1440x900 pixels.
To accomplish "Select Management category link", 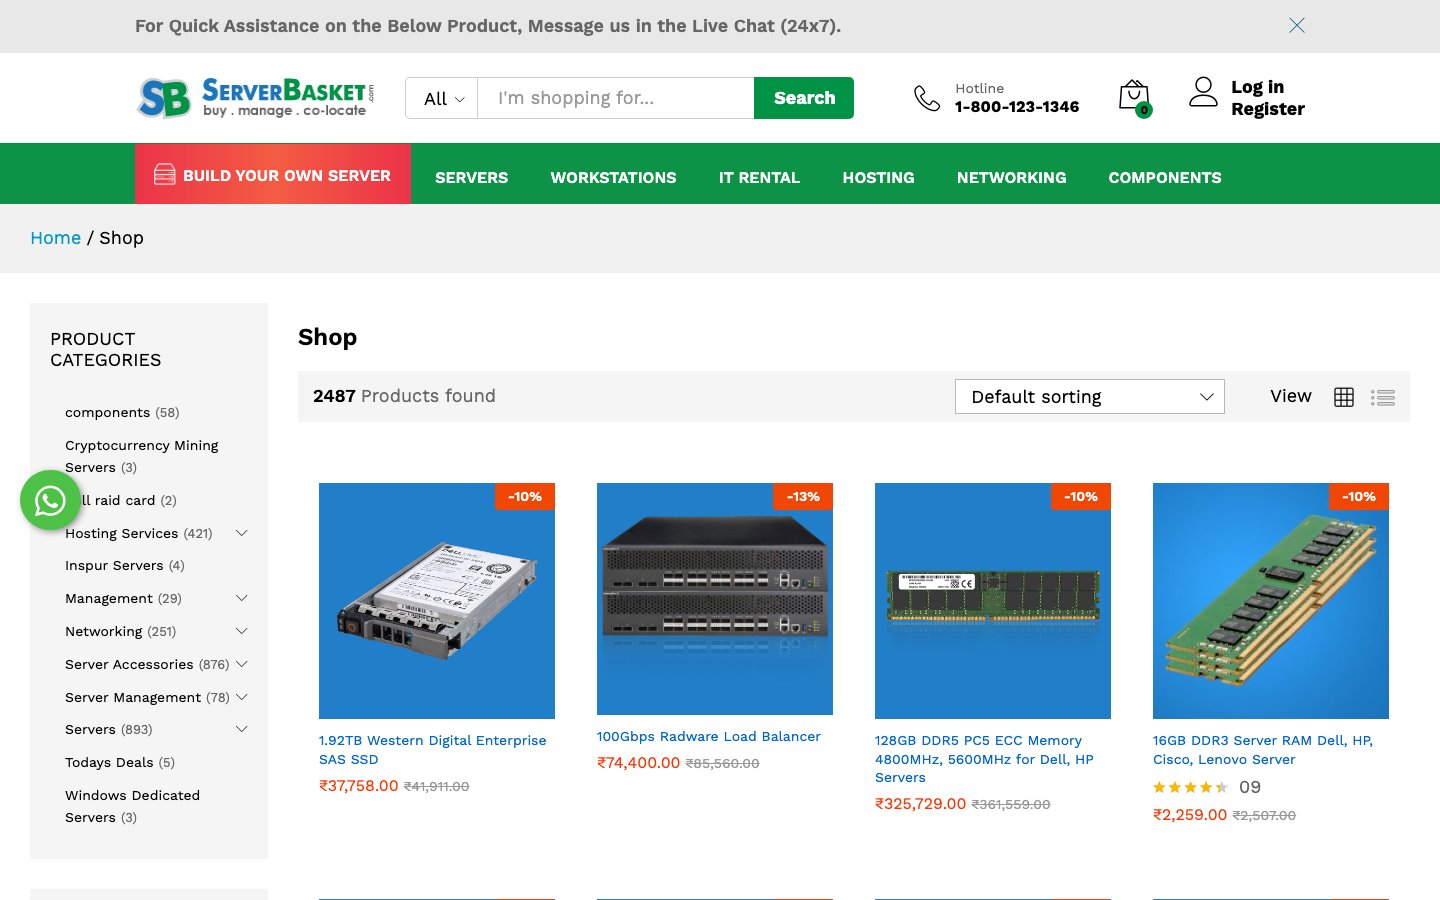I will point(109,598).
